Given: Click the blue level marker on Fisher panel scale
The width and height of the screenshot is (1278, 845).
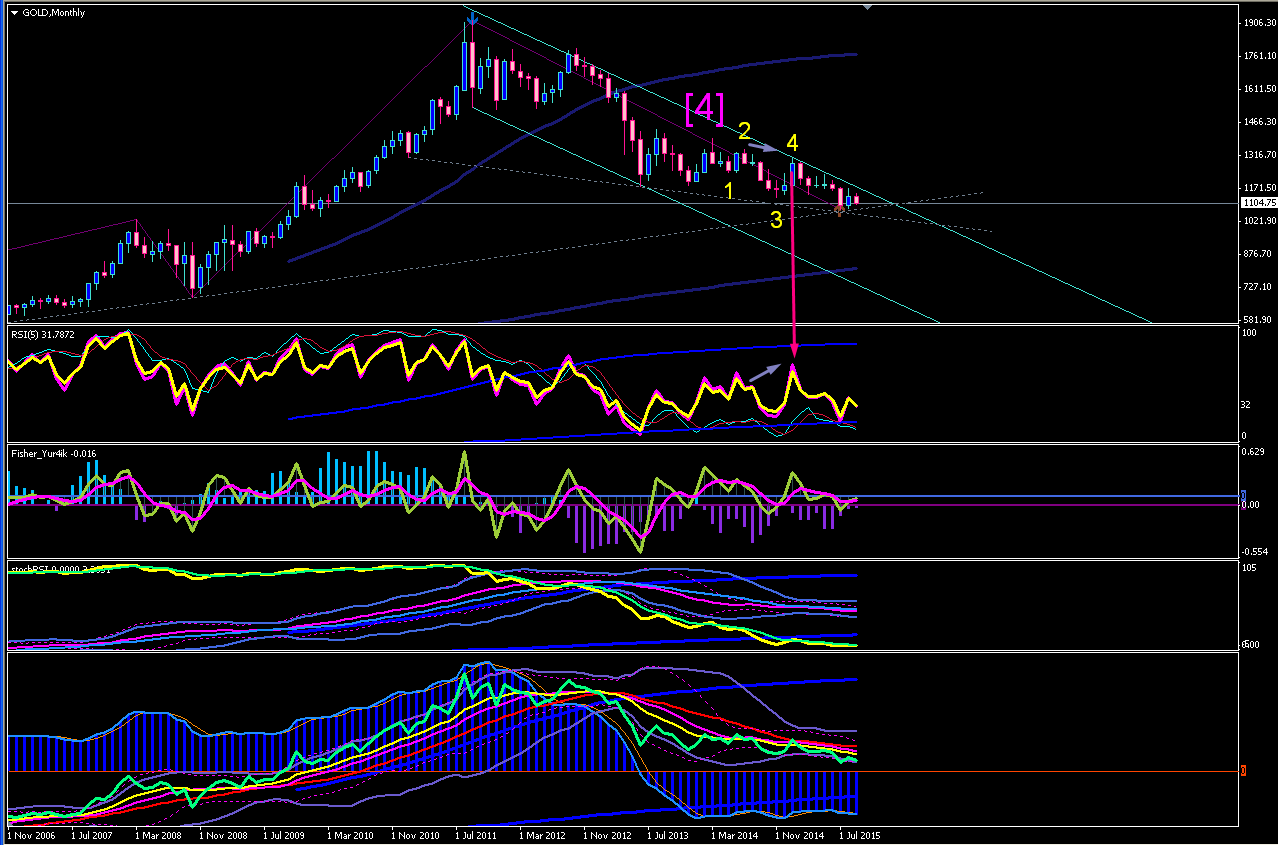Looking at the screenshot, I should pyautogui.click(x=1243, y=495).
